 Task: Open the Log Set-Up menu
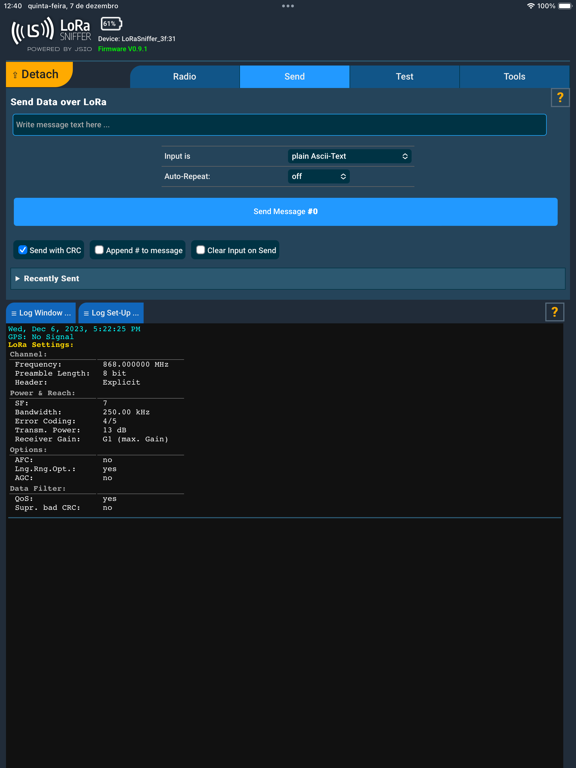coord(111,313)
